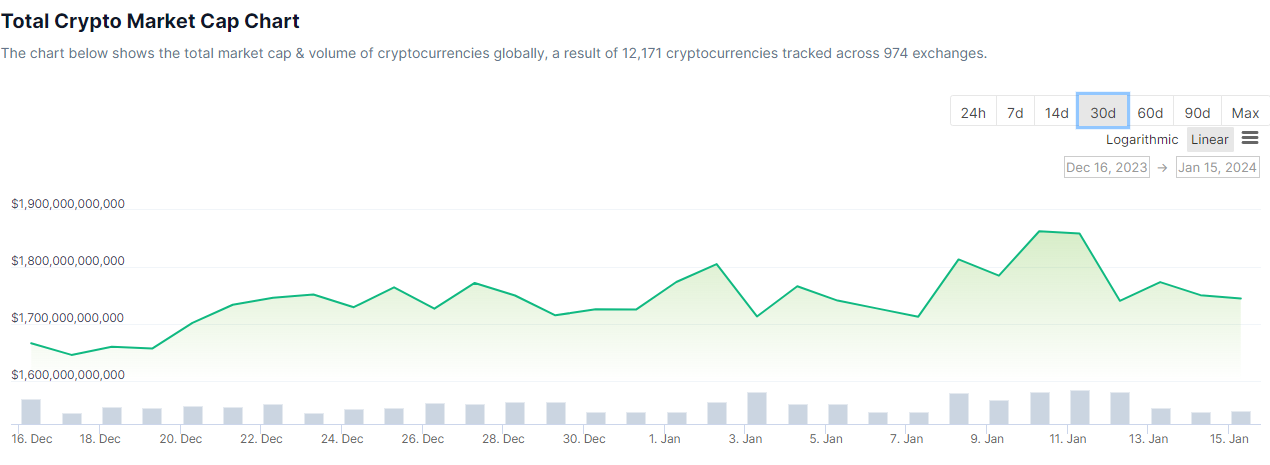
Task: Click the Total Crypto Market Cap Chart heading
Action: click(x=150, y=21)
